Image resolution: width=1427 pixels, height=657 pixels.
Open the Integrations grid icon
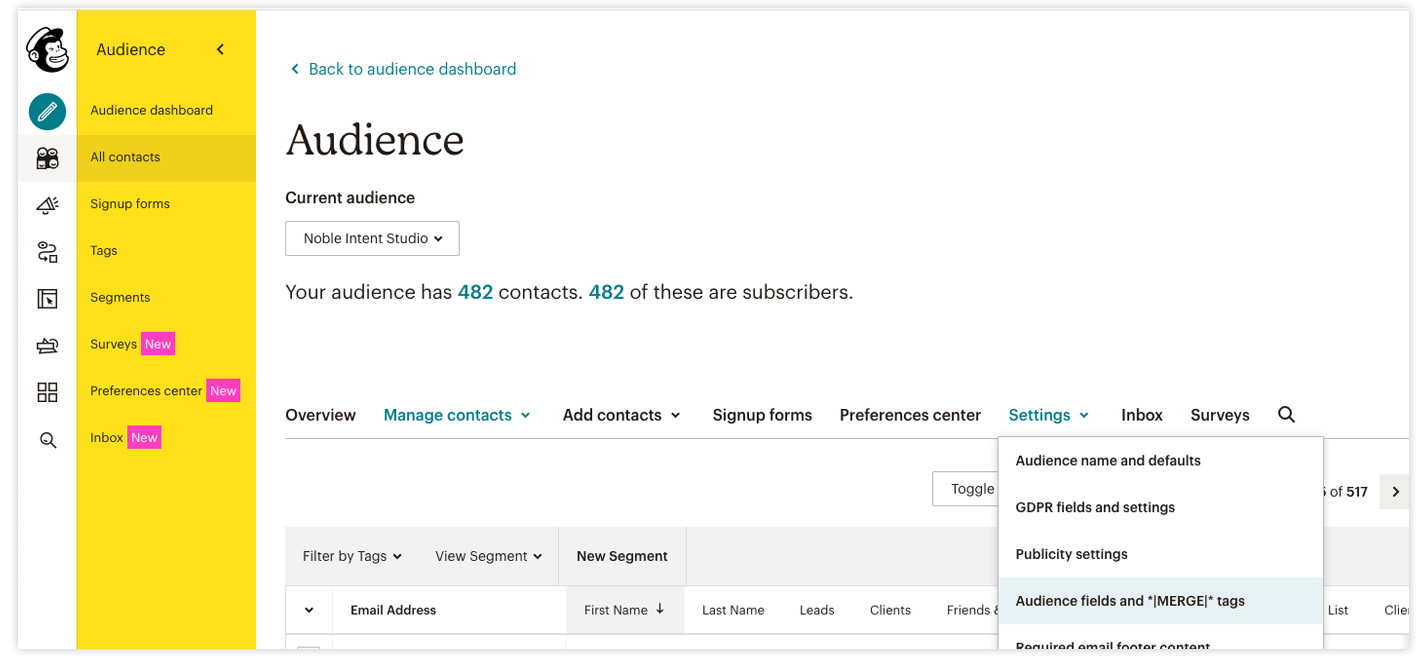[x=47, y=392]
